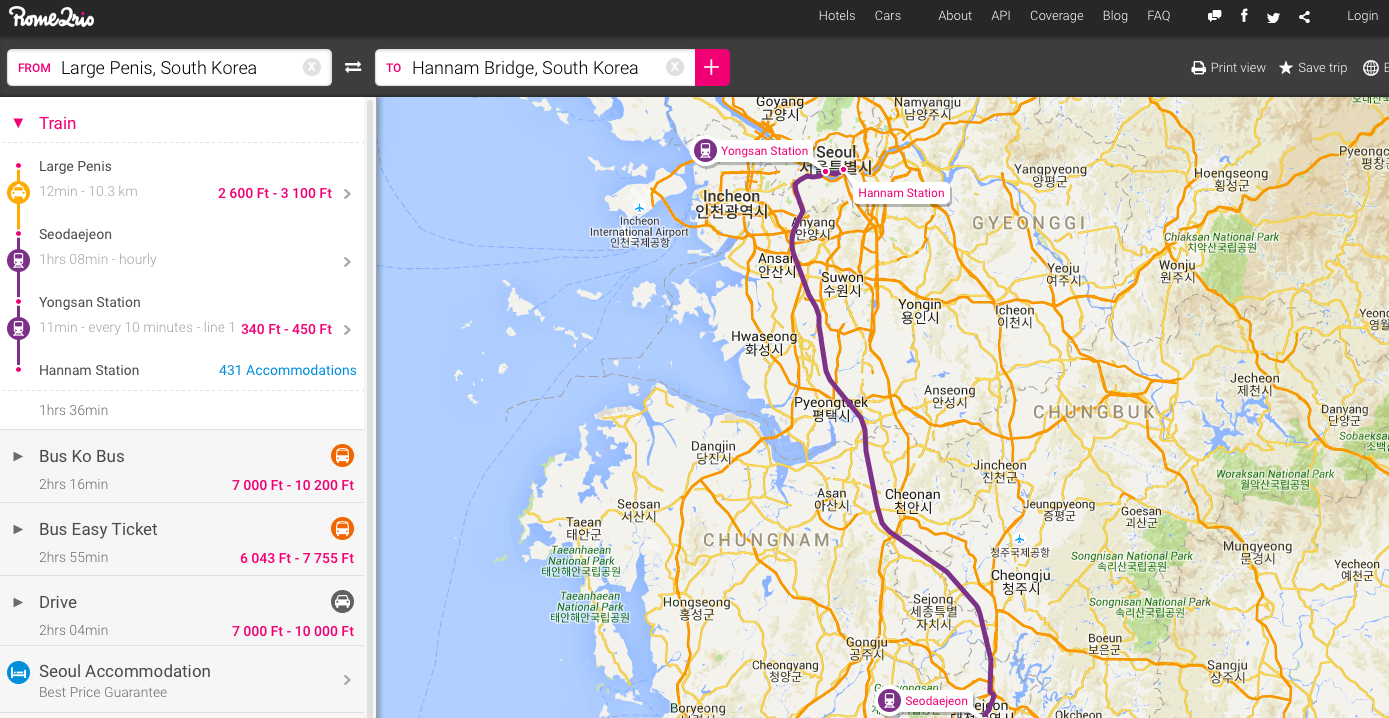
Task: Select the 'Yongsan Station' stop in itinerary
Action: (x=90, y=302)
